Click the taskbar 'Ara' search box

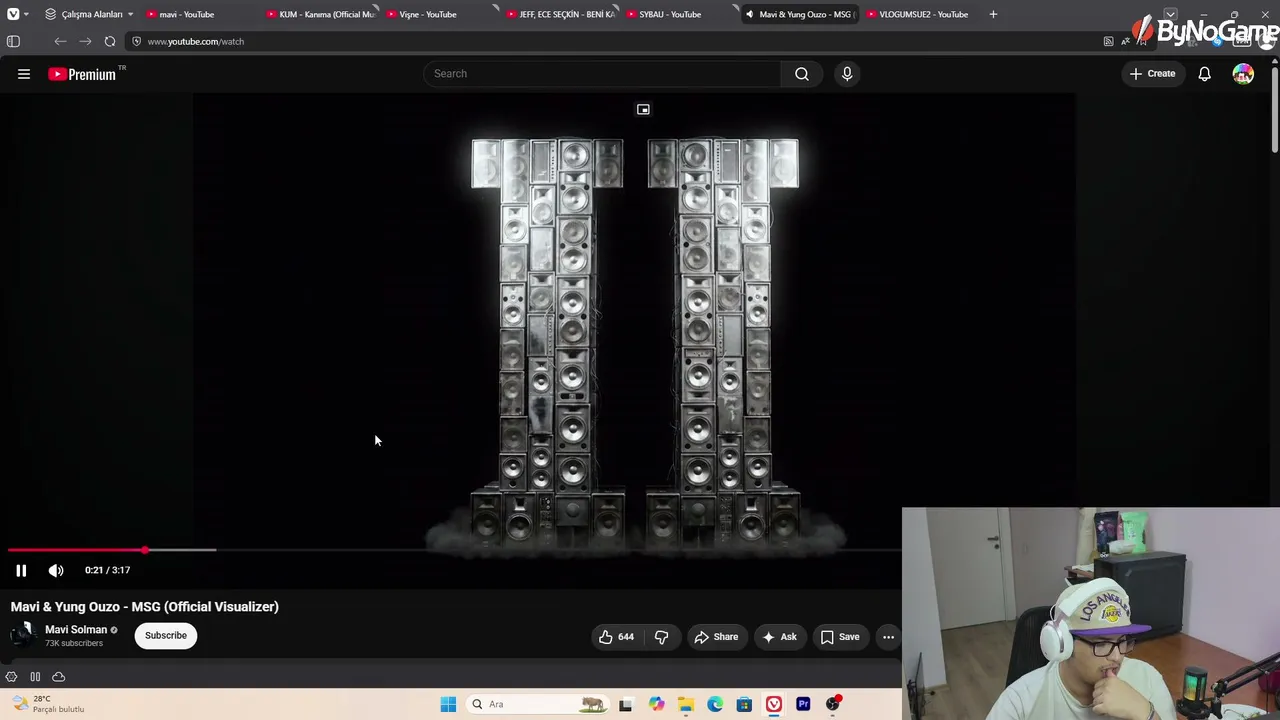point(538,704)
